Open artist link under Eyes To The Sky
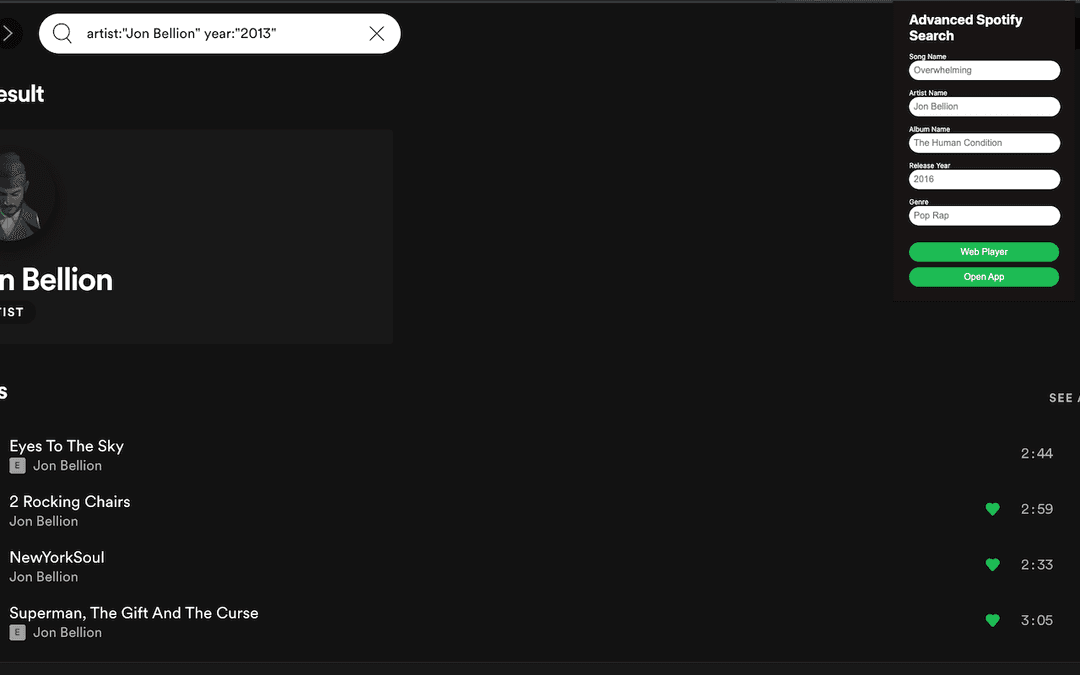The image size is (1080, 675). 68,466
